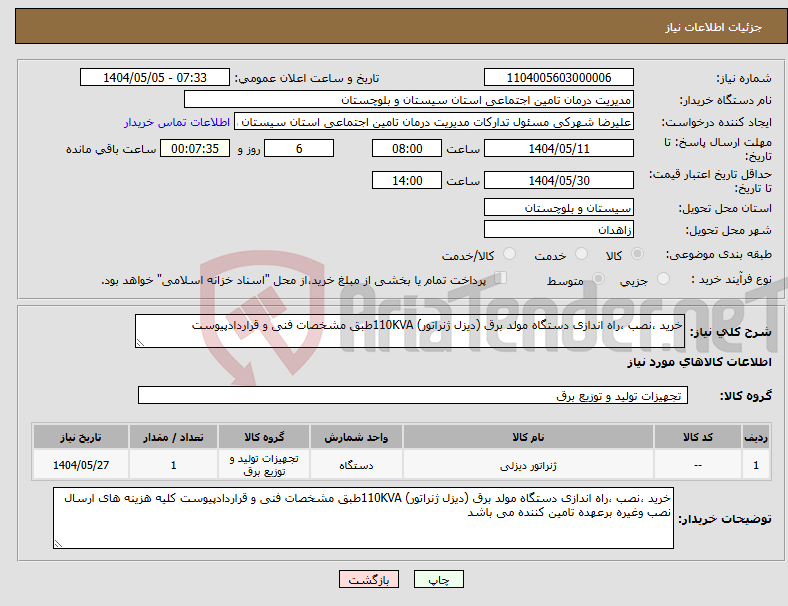
Task: Click the واحد شمارش column header
Action: (x=356, y=437)
